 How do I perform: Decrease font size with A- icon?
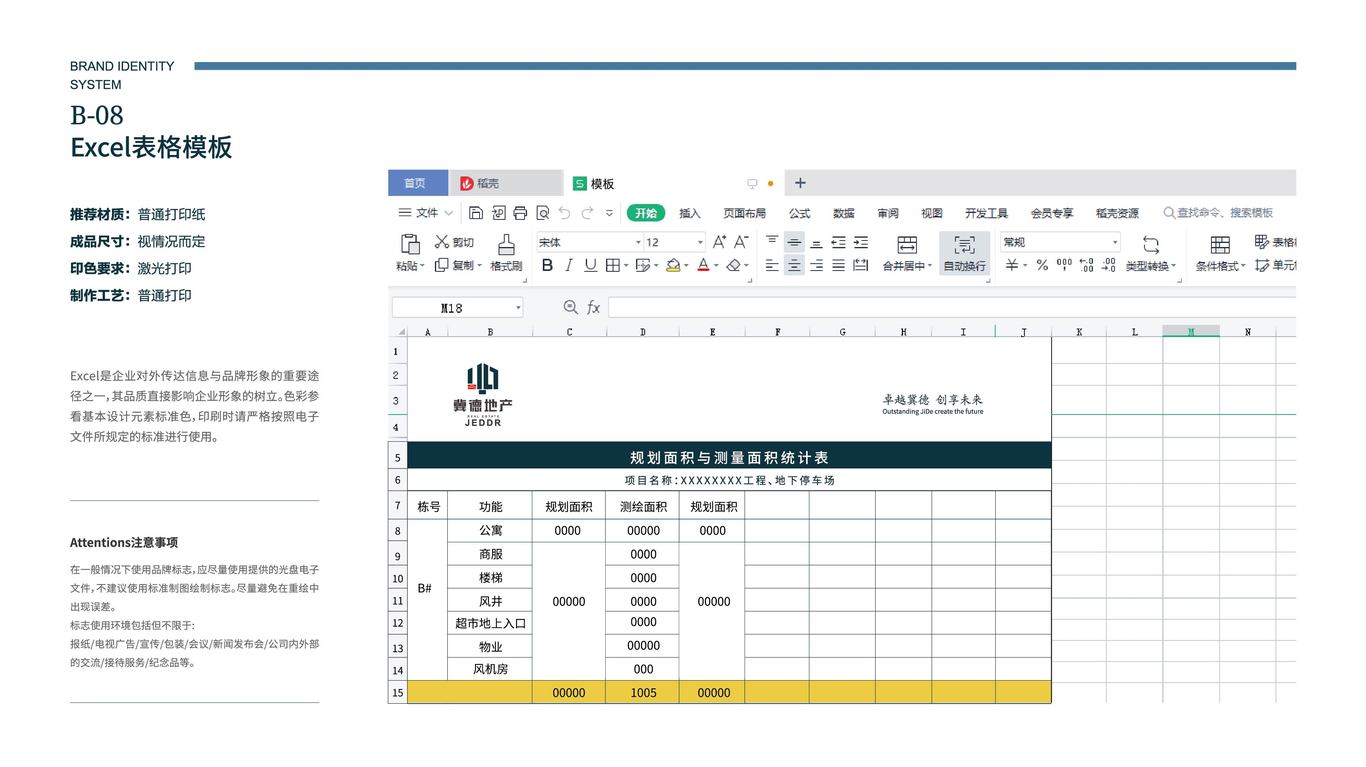(741, 242)
